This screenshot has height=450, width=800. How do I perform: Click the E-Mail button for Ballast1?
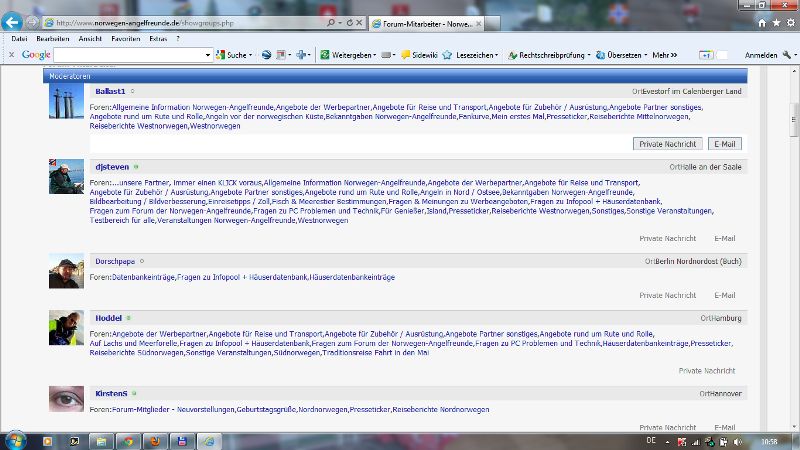tap(724, 144)
